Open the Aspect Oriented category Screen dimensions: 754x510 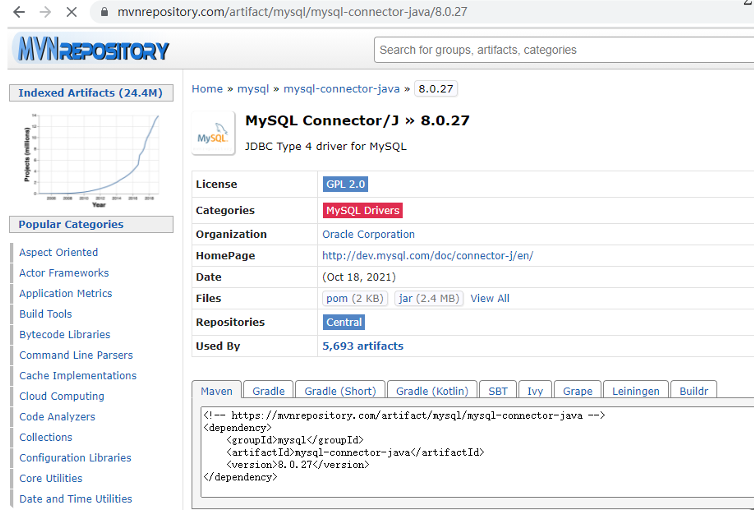pos(58,252)
